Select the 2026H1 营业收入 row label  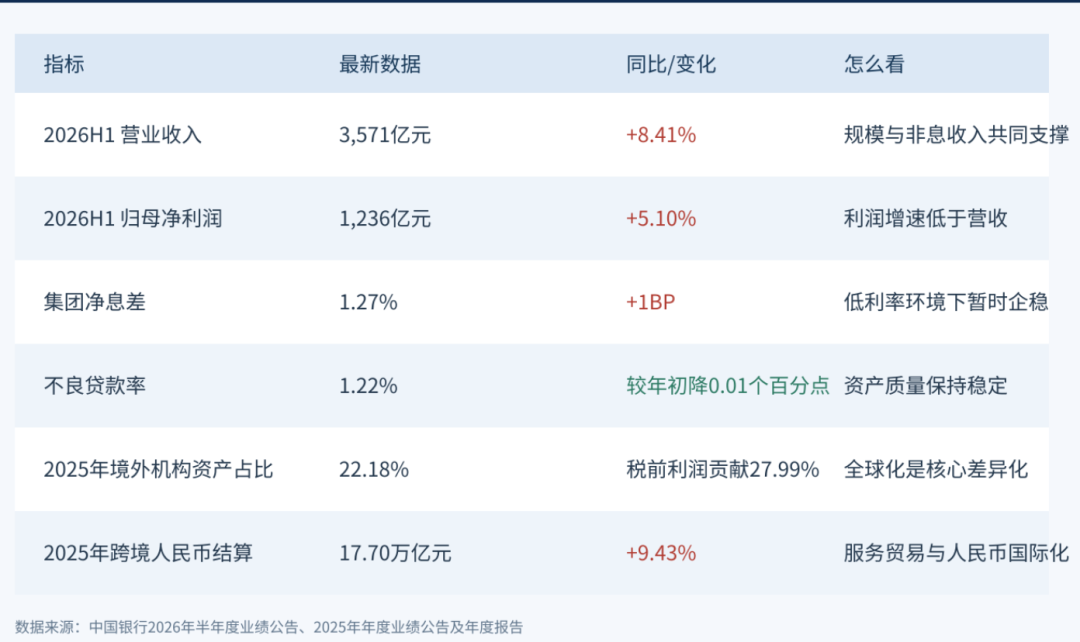click(123, 134)
